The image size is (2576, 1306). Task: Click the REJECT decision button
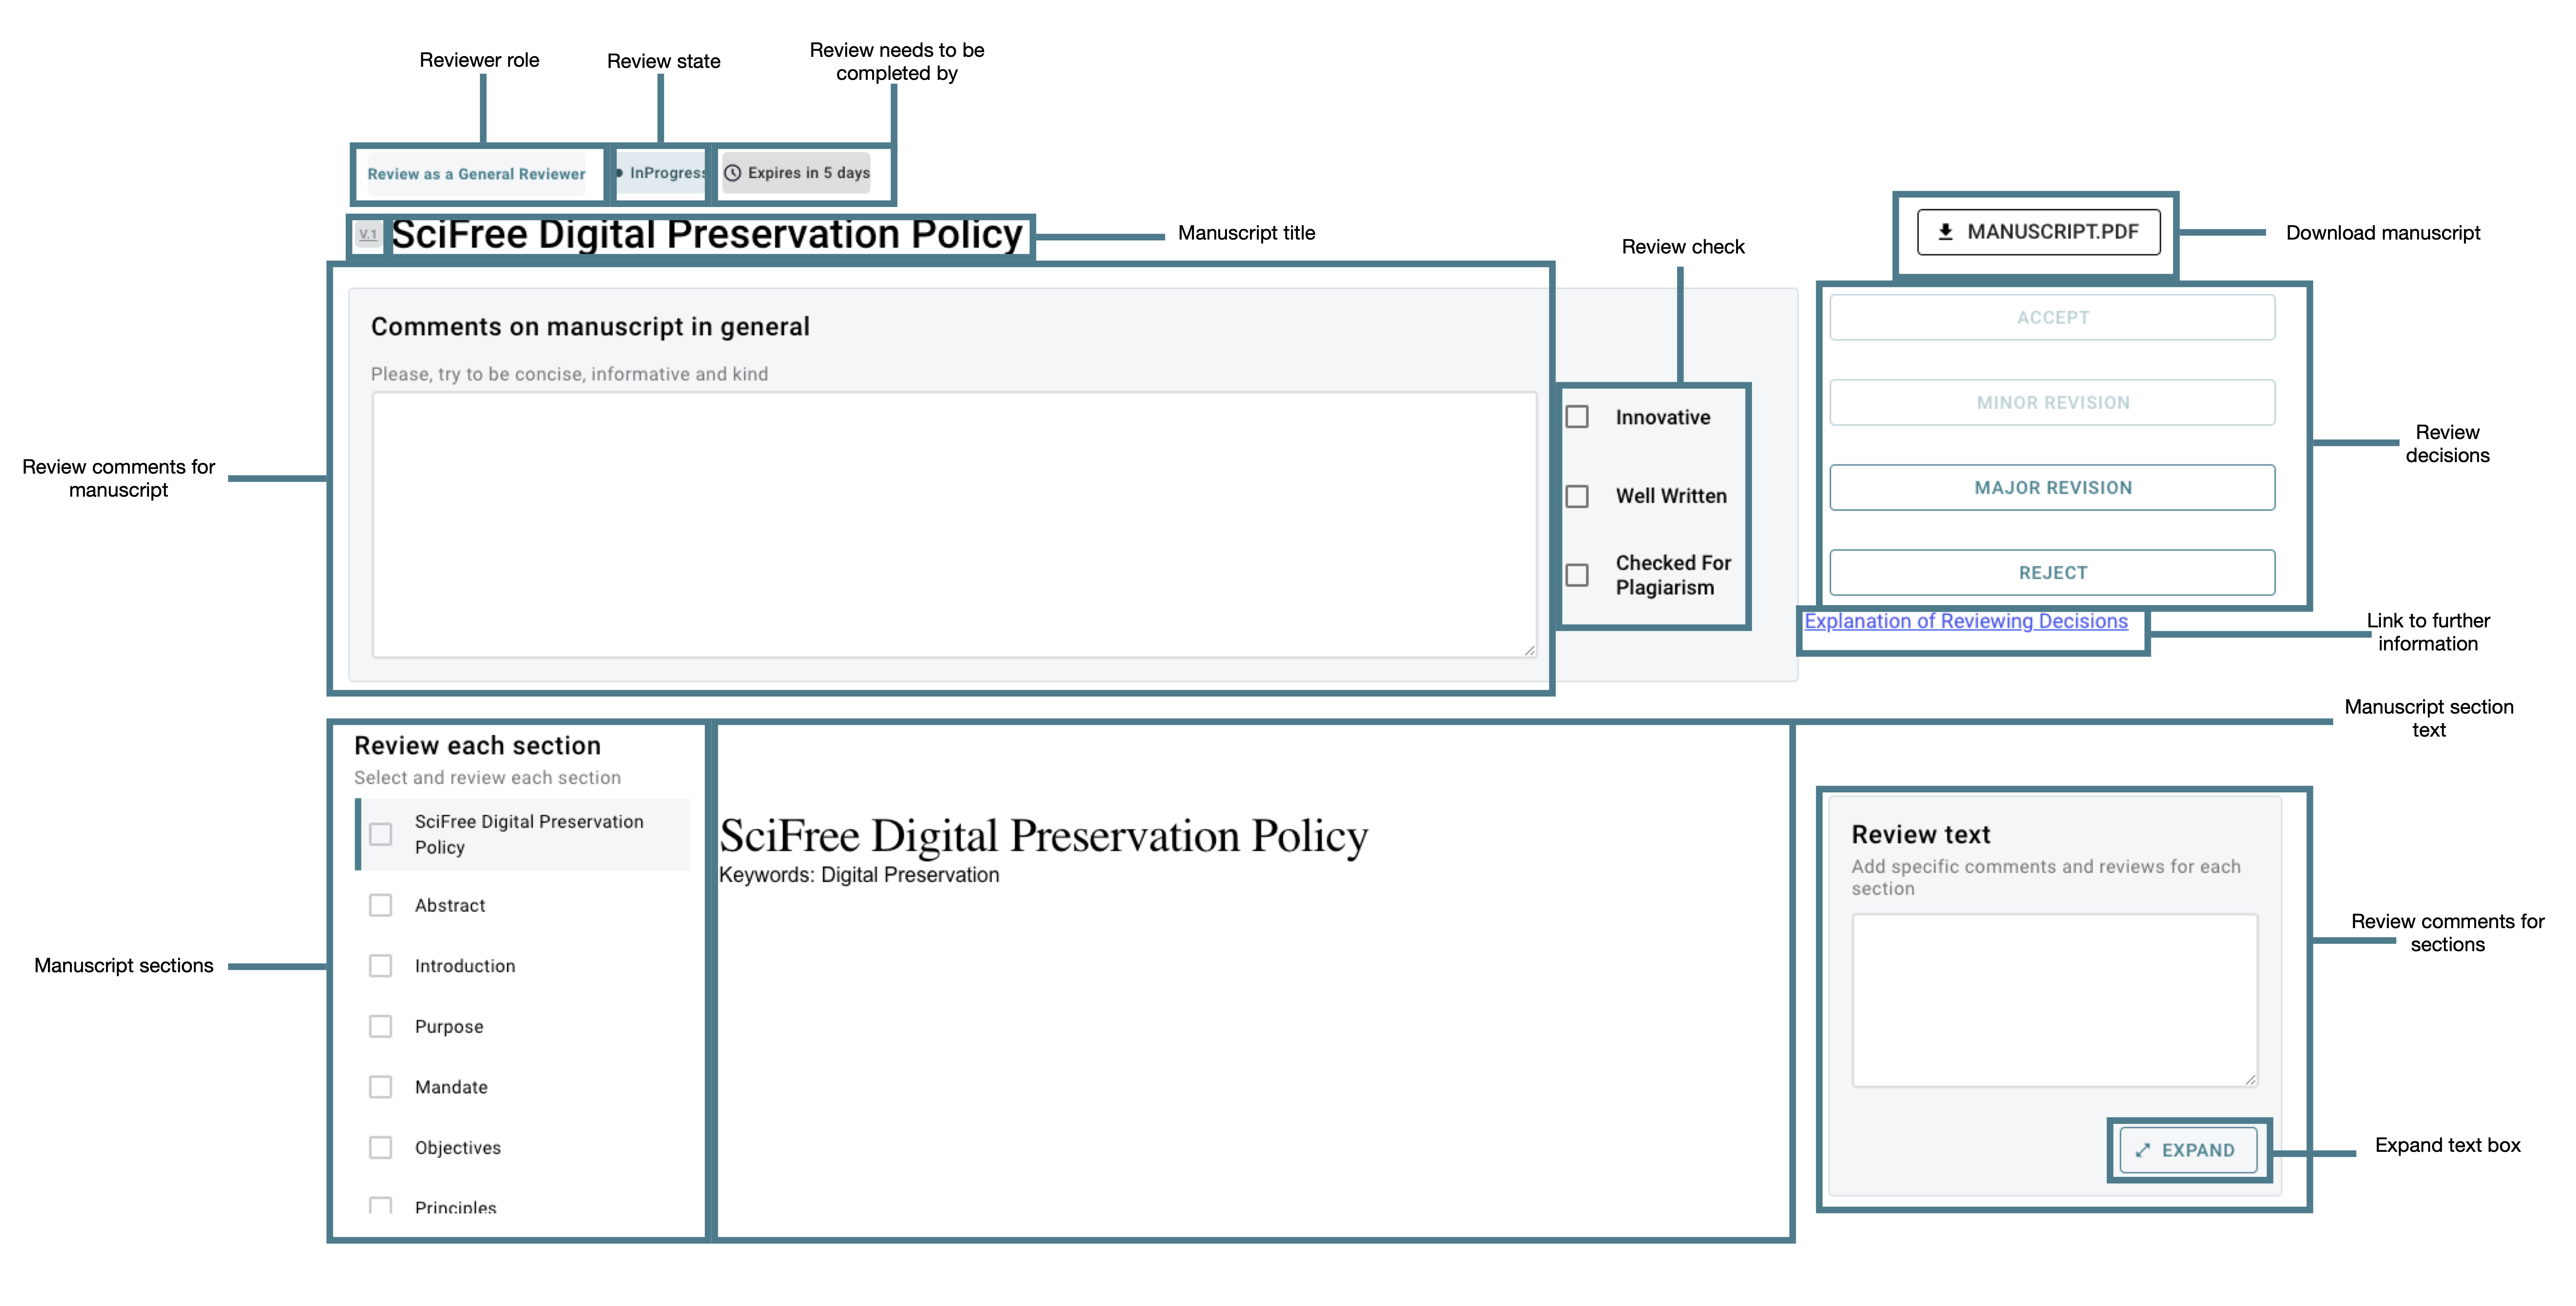(2052, 572)
